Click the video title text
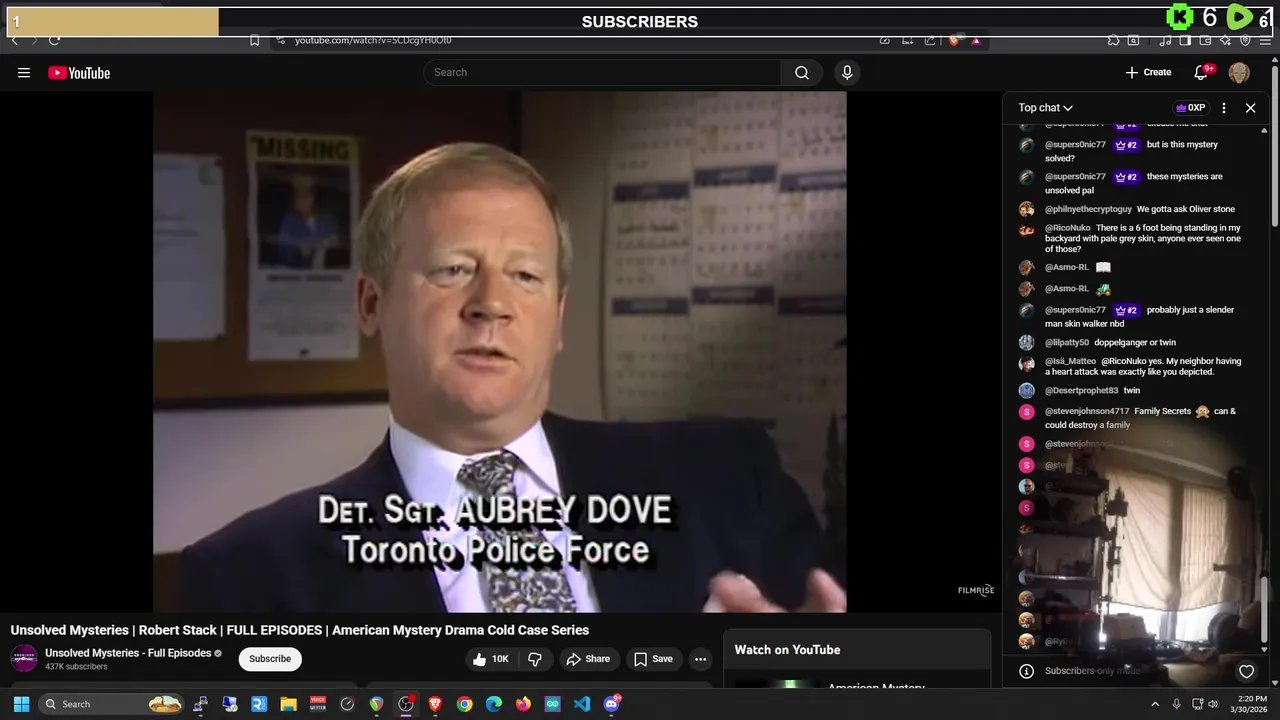This screenshot has width=1280, height=720. tap(300, 630)
